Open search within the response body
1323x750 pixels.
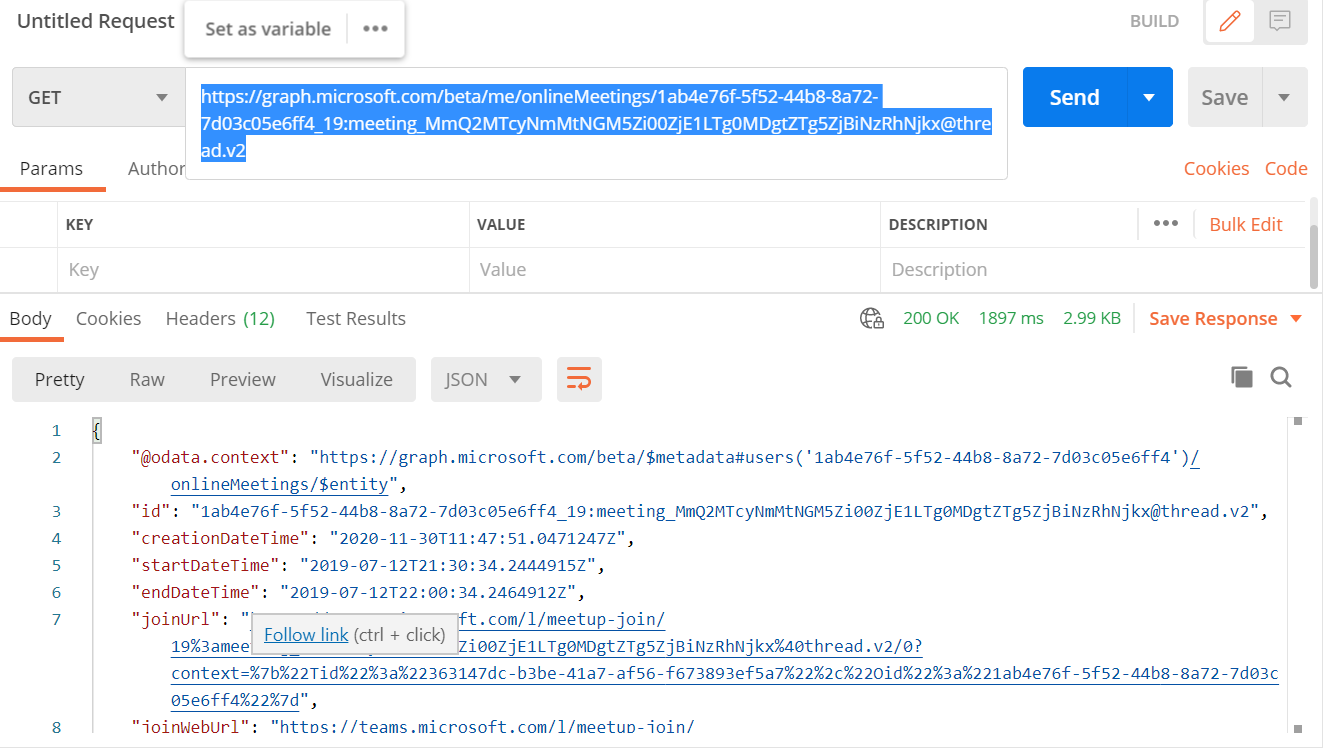point(1281,377)
